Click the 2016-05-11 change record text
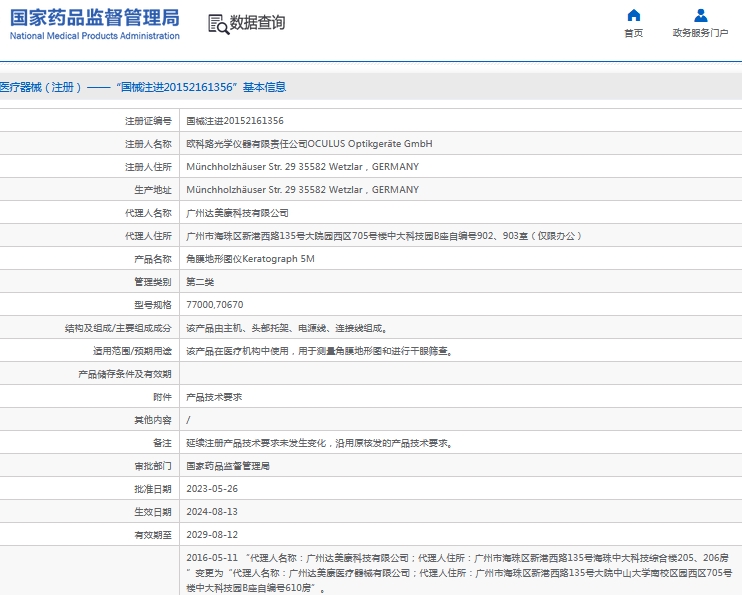This screenshot has height=595, width=742. click(459, 573)
